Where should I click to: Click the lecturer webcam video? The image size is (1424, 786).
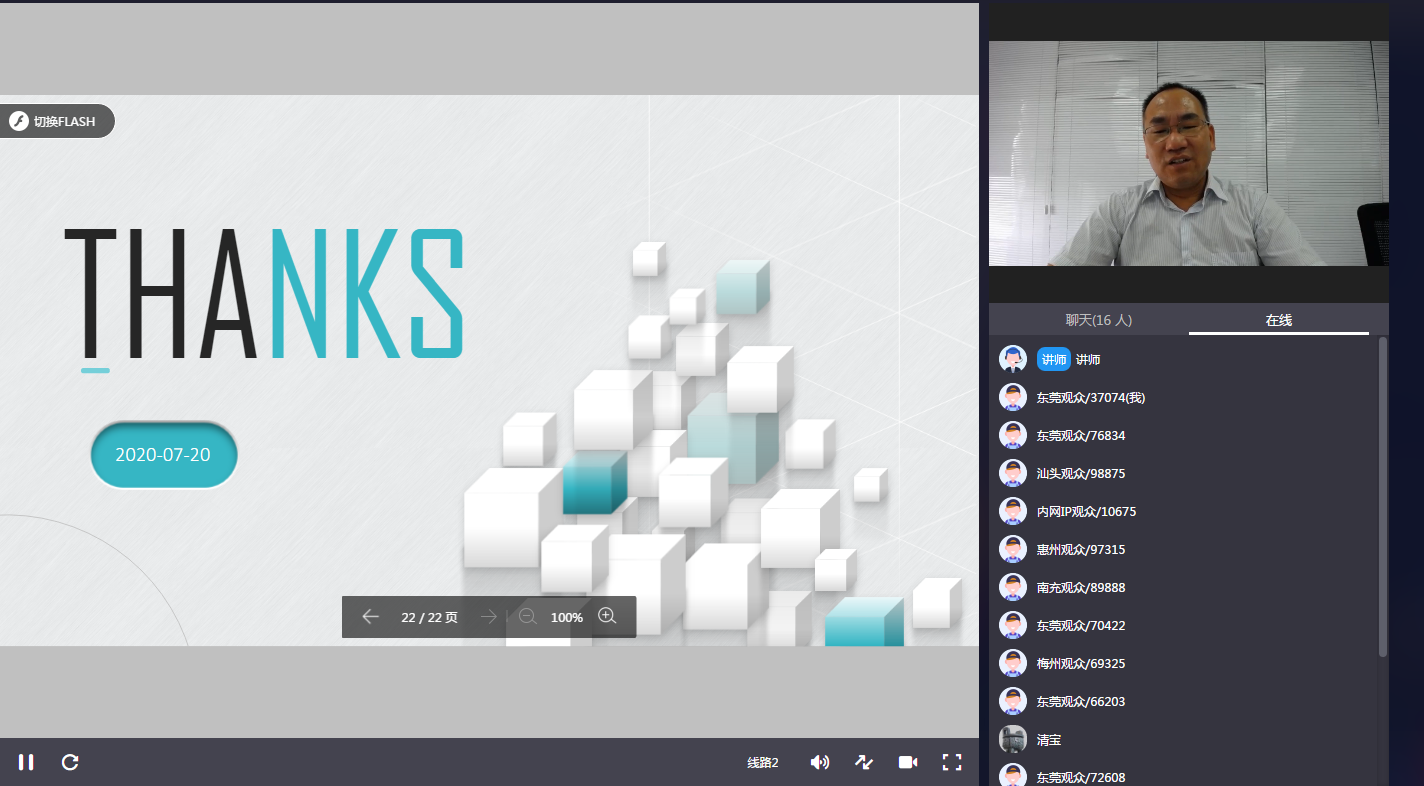(1188, 153)
